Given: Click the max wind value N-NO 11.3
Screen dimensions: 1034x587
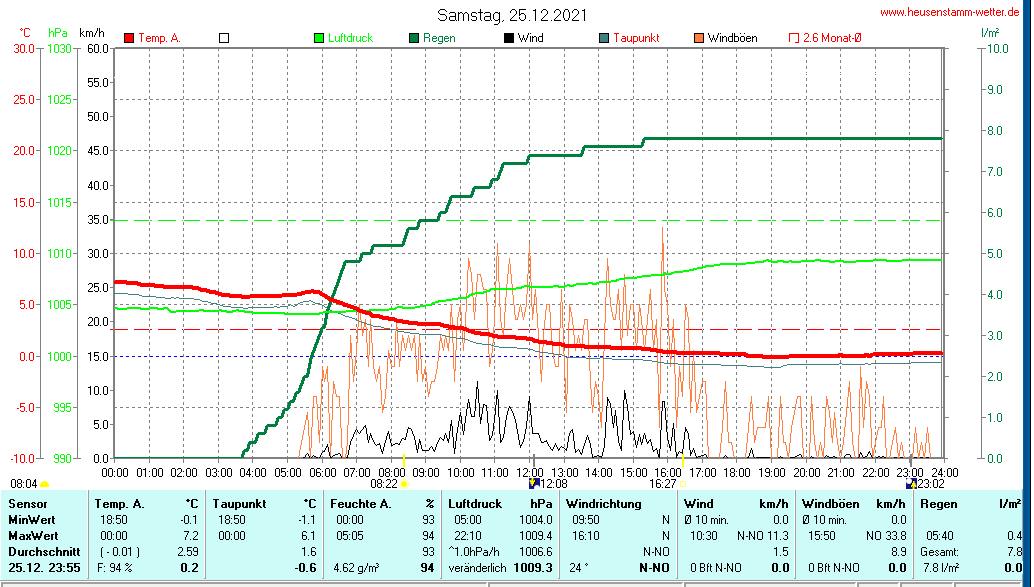Looking at the screenshot, I should pos(762,536).
